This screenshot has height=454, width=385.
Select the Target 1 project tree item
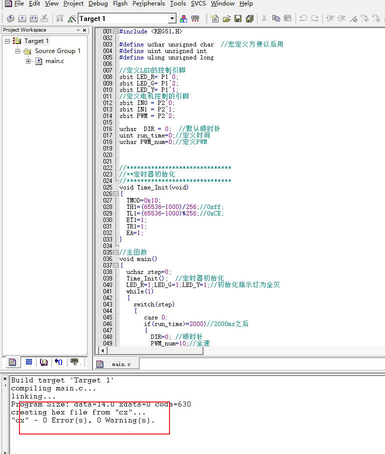(36, 41)
